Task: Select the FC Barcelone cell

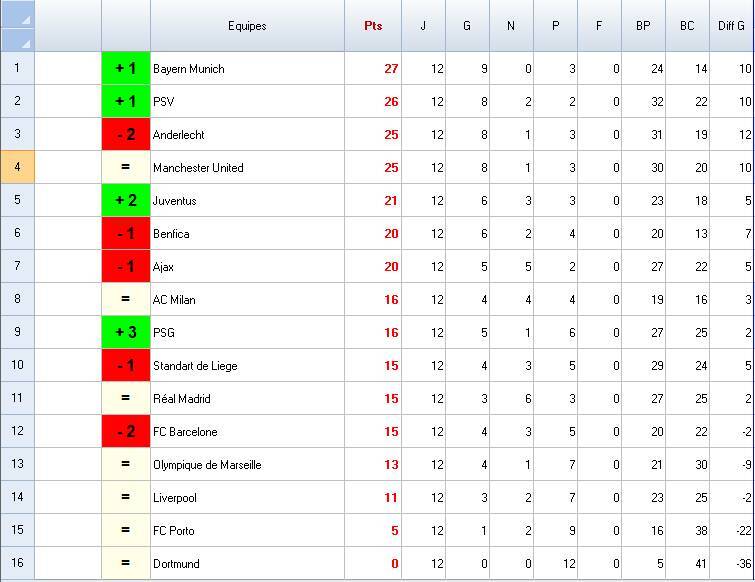Action: [246, 432]
